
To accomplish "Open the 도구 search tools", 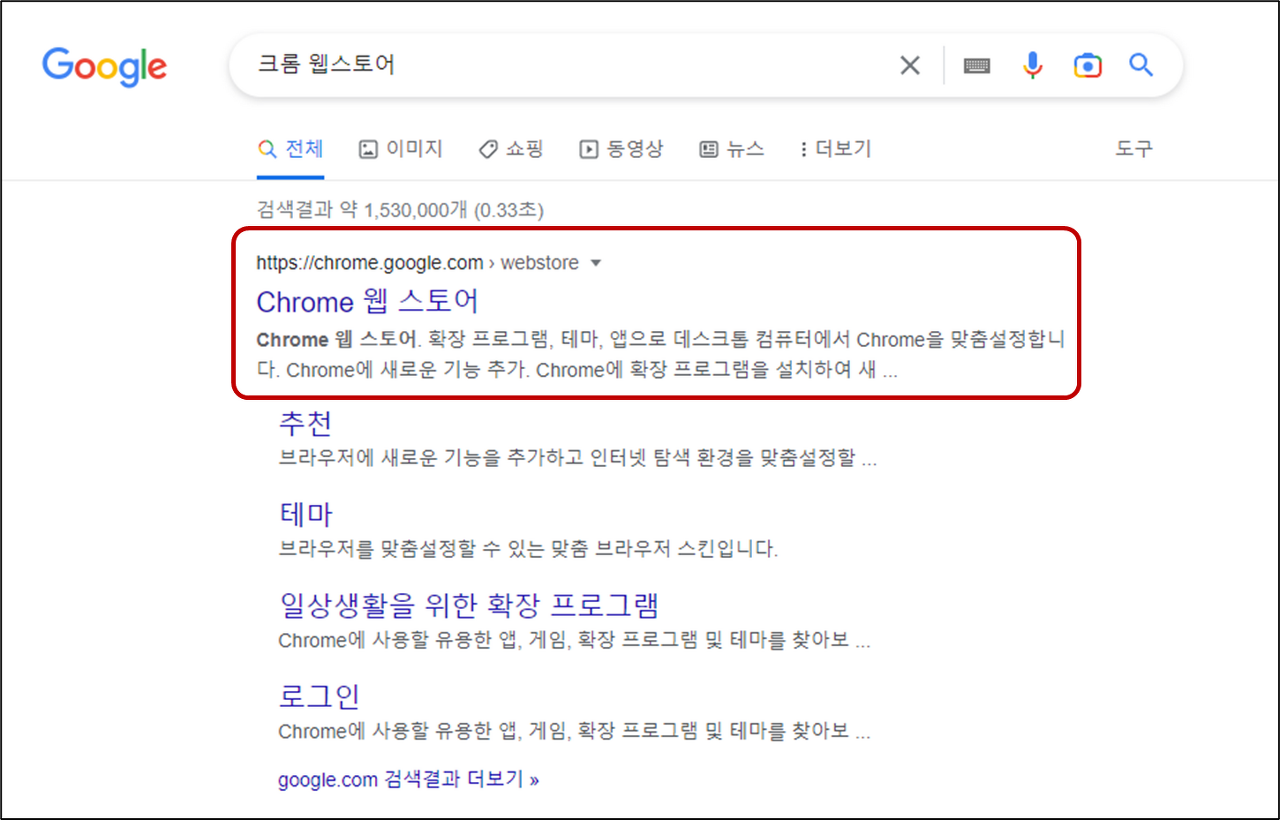I will click(1134, 149).
